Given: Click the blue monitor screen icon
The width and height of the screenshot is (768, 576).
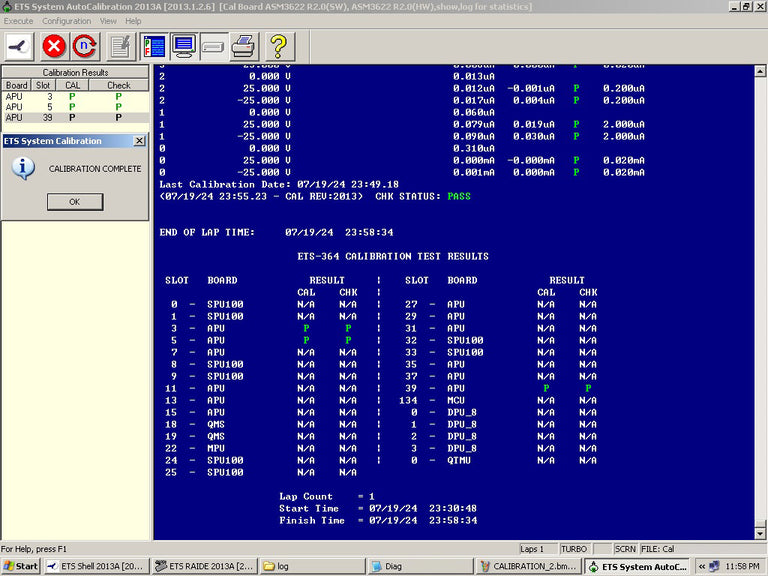Looking at the screenshot, I should tap(184, 47).
